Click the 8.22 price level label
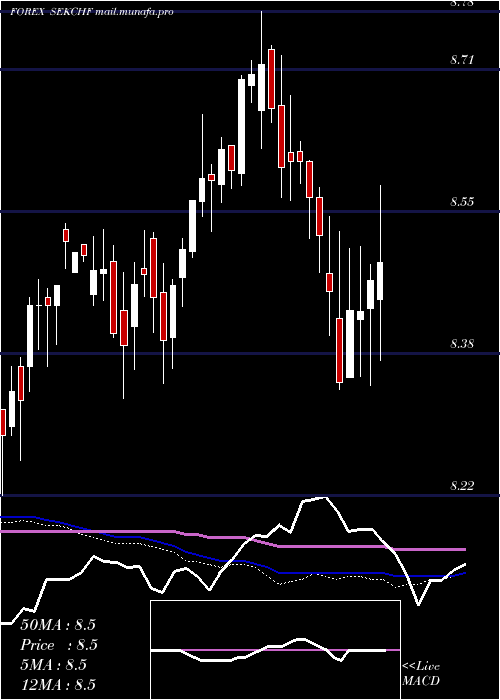 (x=462, y=486)
